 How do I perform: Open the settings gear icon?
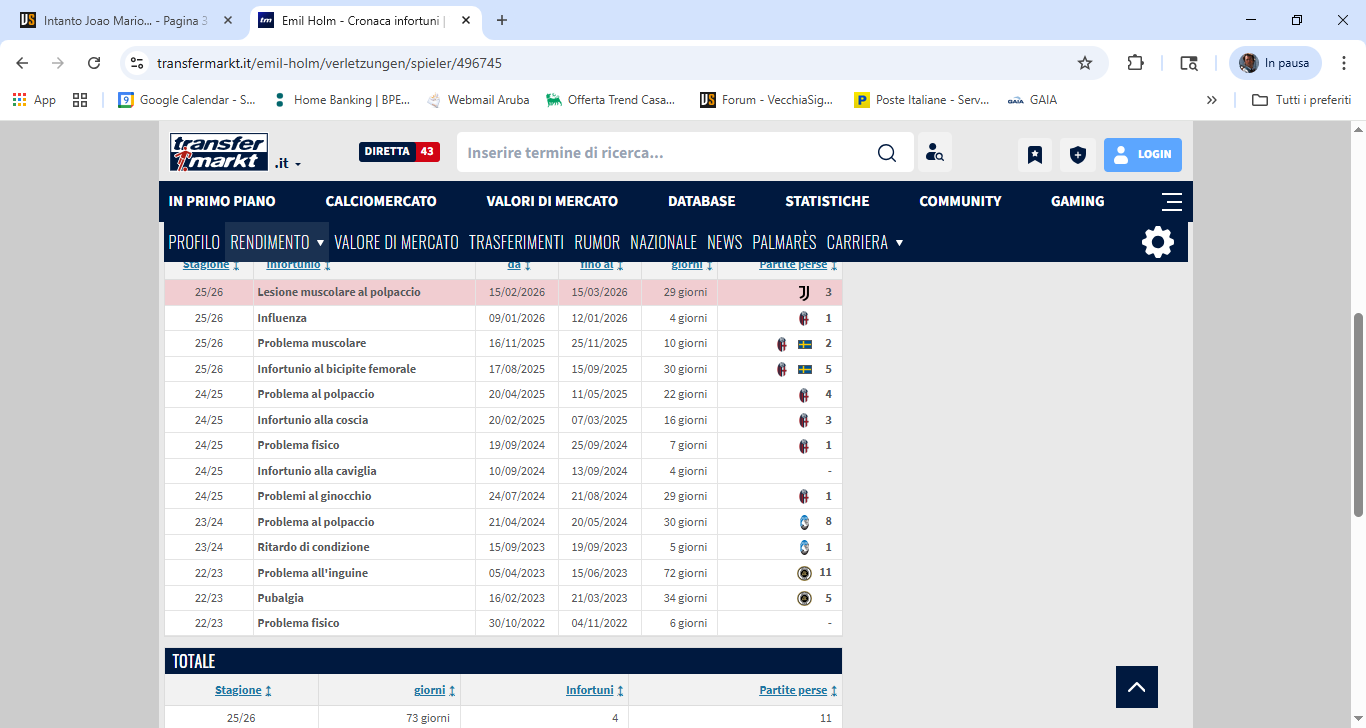[x=1157, y=242]
